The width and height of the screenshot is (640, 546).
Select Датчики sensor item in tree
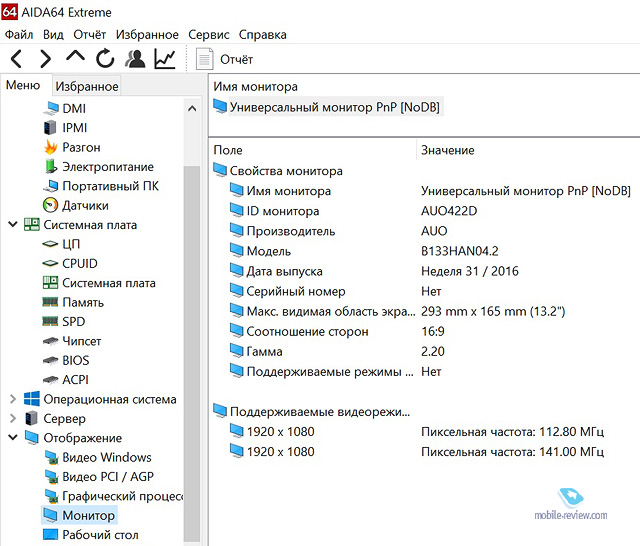(85, 205)
